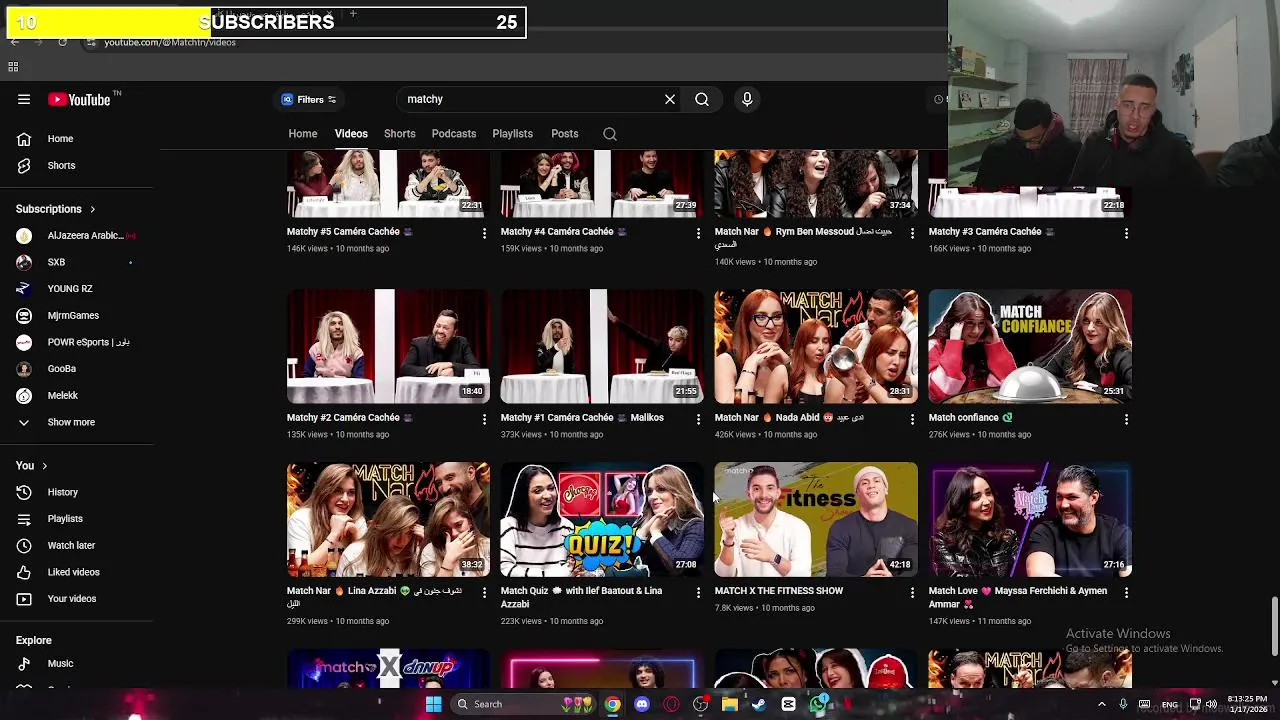Run search with magnifier button
The image size is (1280, 720).
[x=702, y=99]
